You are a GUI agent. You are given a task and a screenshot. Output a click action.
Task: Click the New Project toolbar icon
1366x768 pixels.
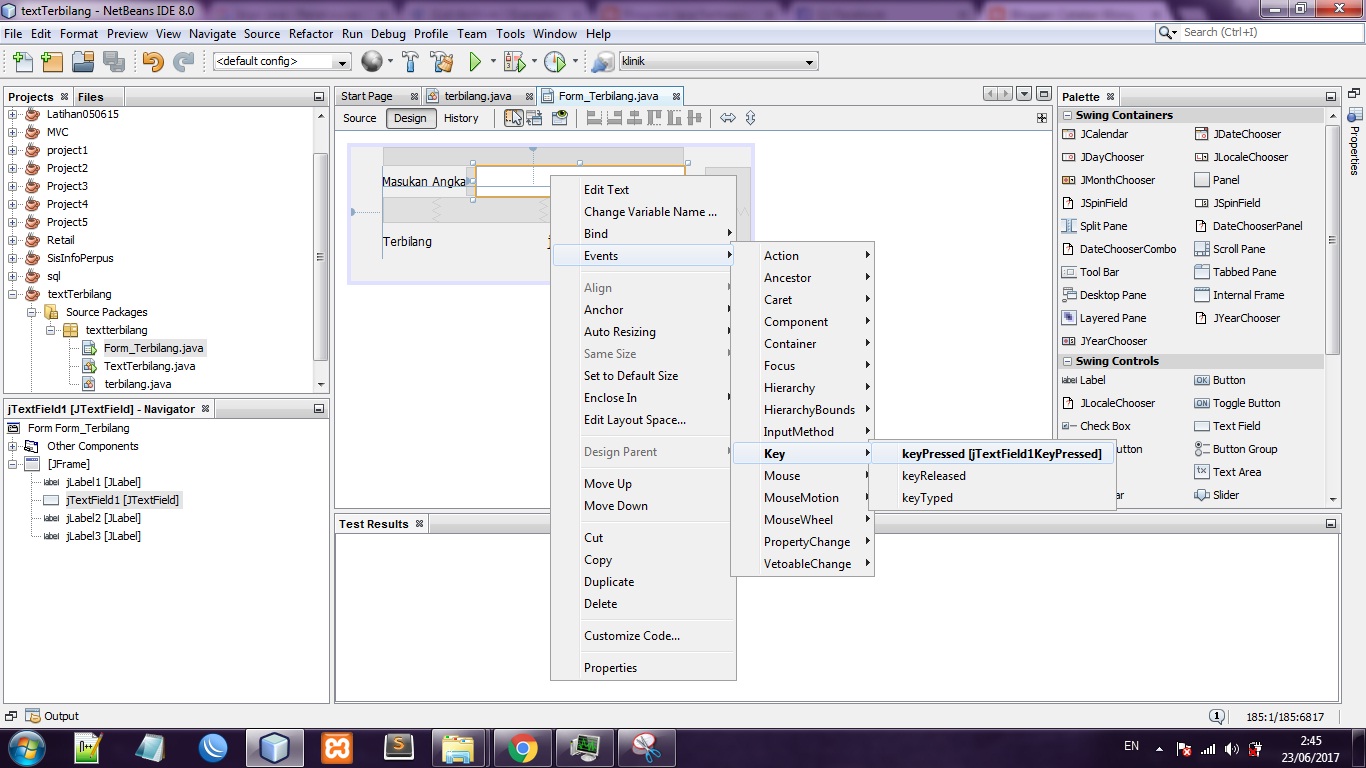pyautogui.click(x=51, y=61)
